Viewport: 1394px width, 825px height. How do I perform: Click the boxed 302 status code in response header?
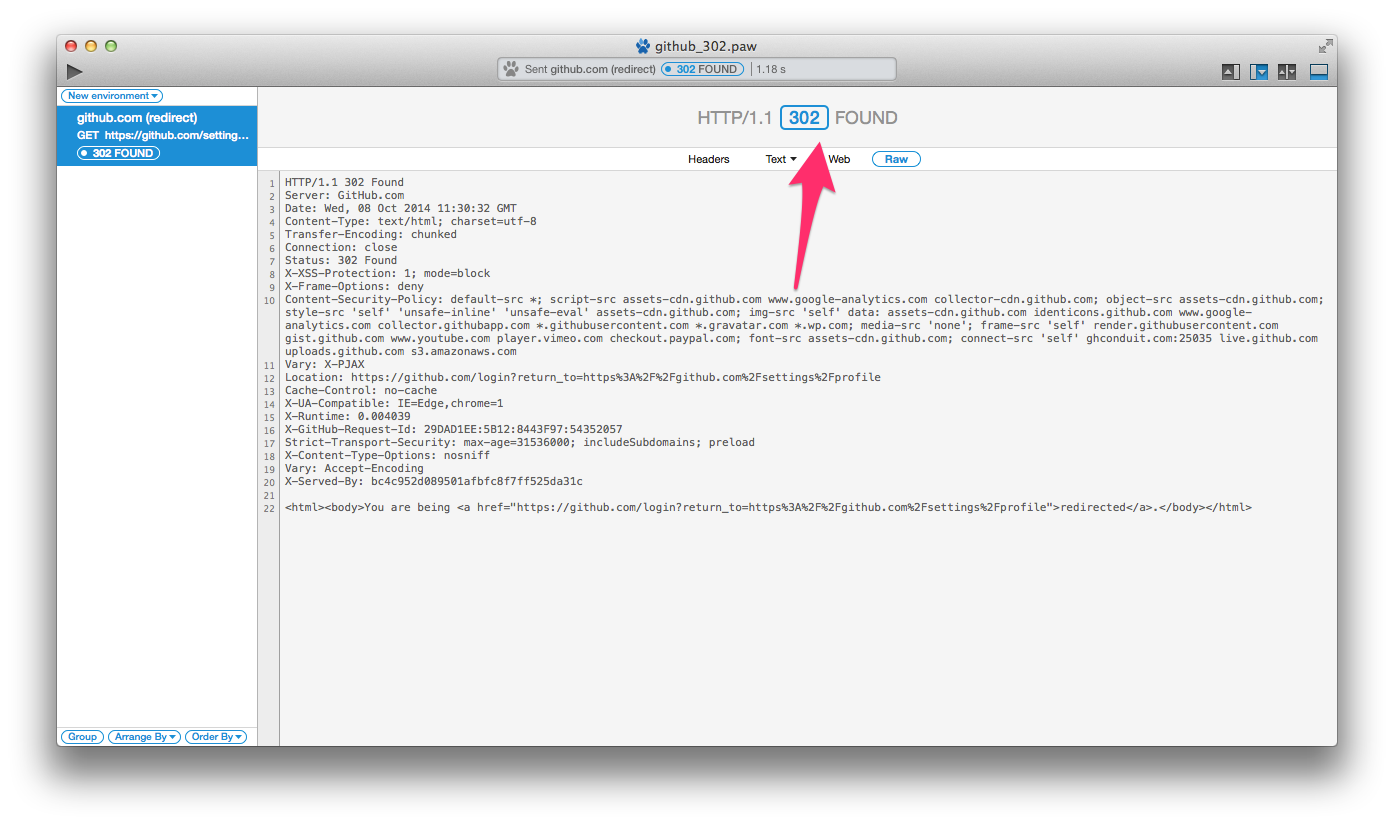click(804, 118)
